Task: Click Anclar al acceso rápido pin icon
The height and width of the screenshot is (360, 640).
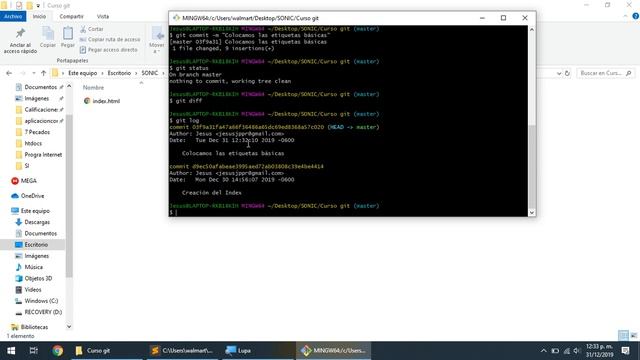Action: [20, 33]
